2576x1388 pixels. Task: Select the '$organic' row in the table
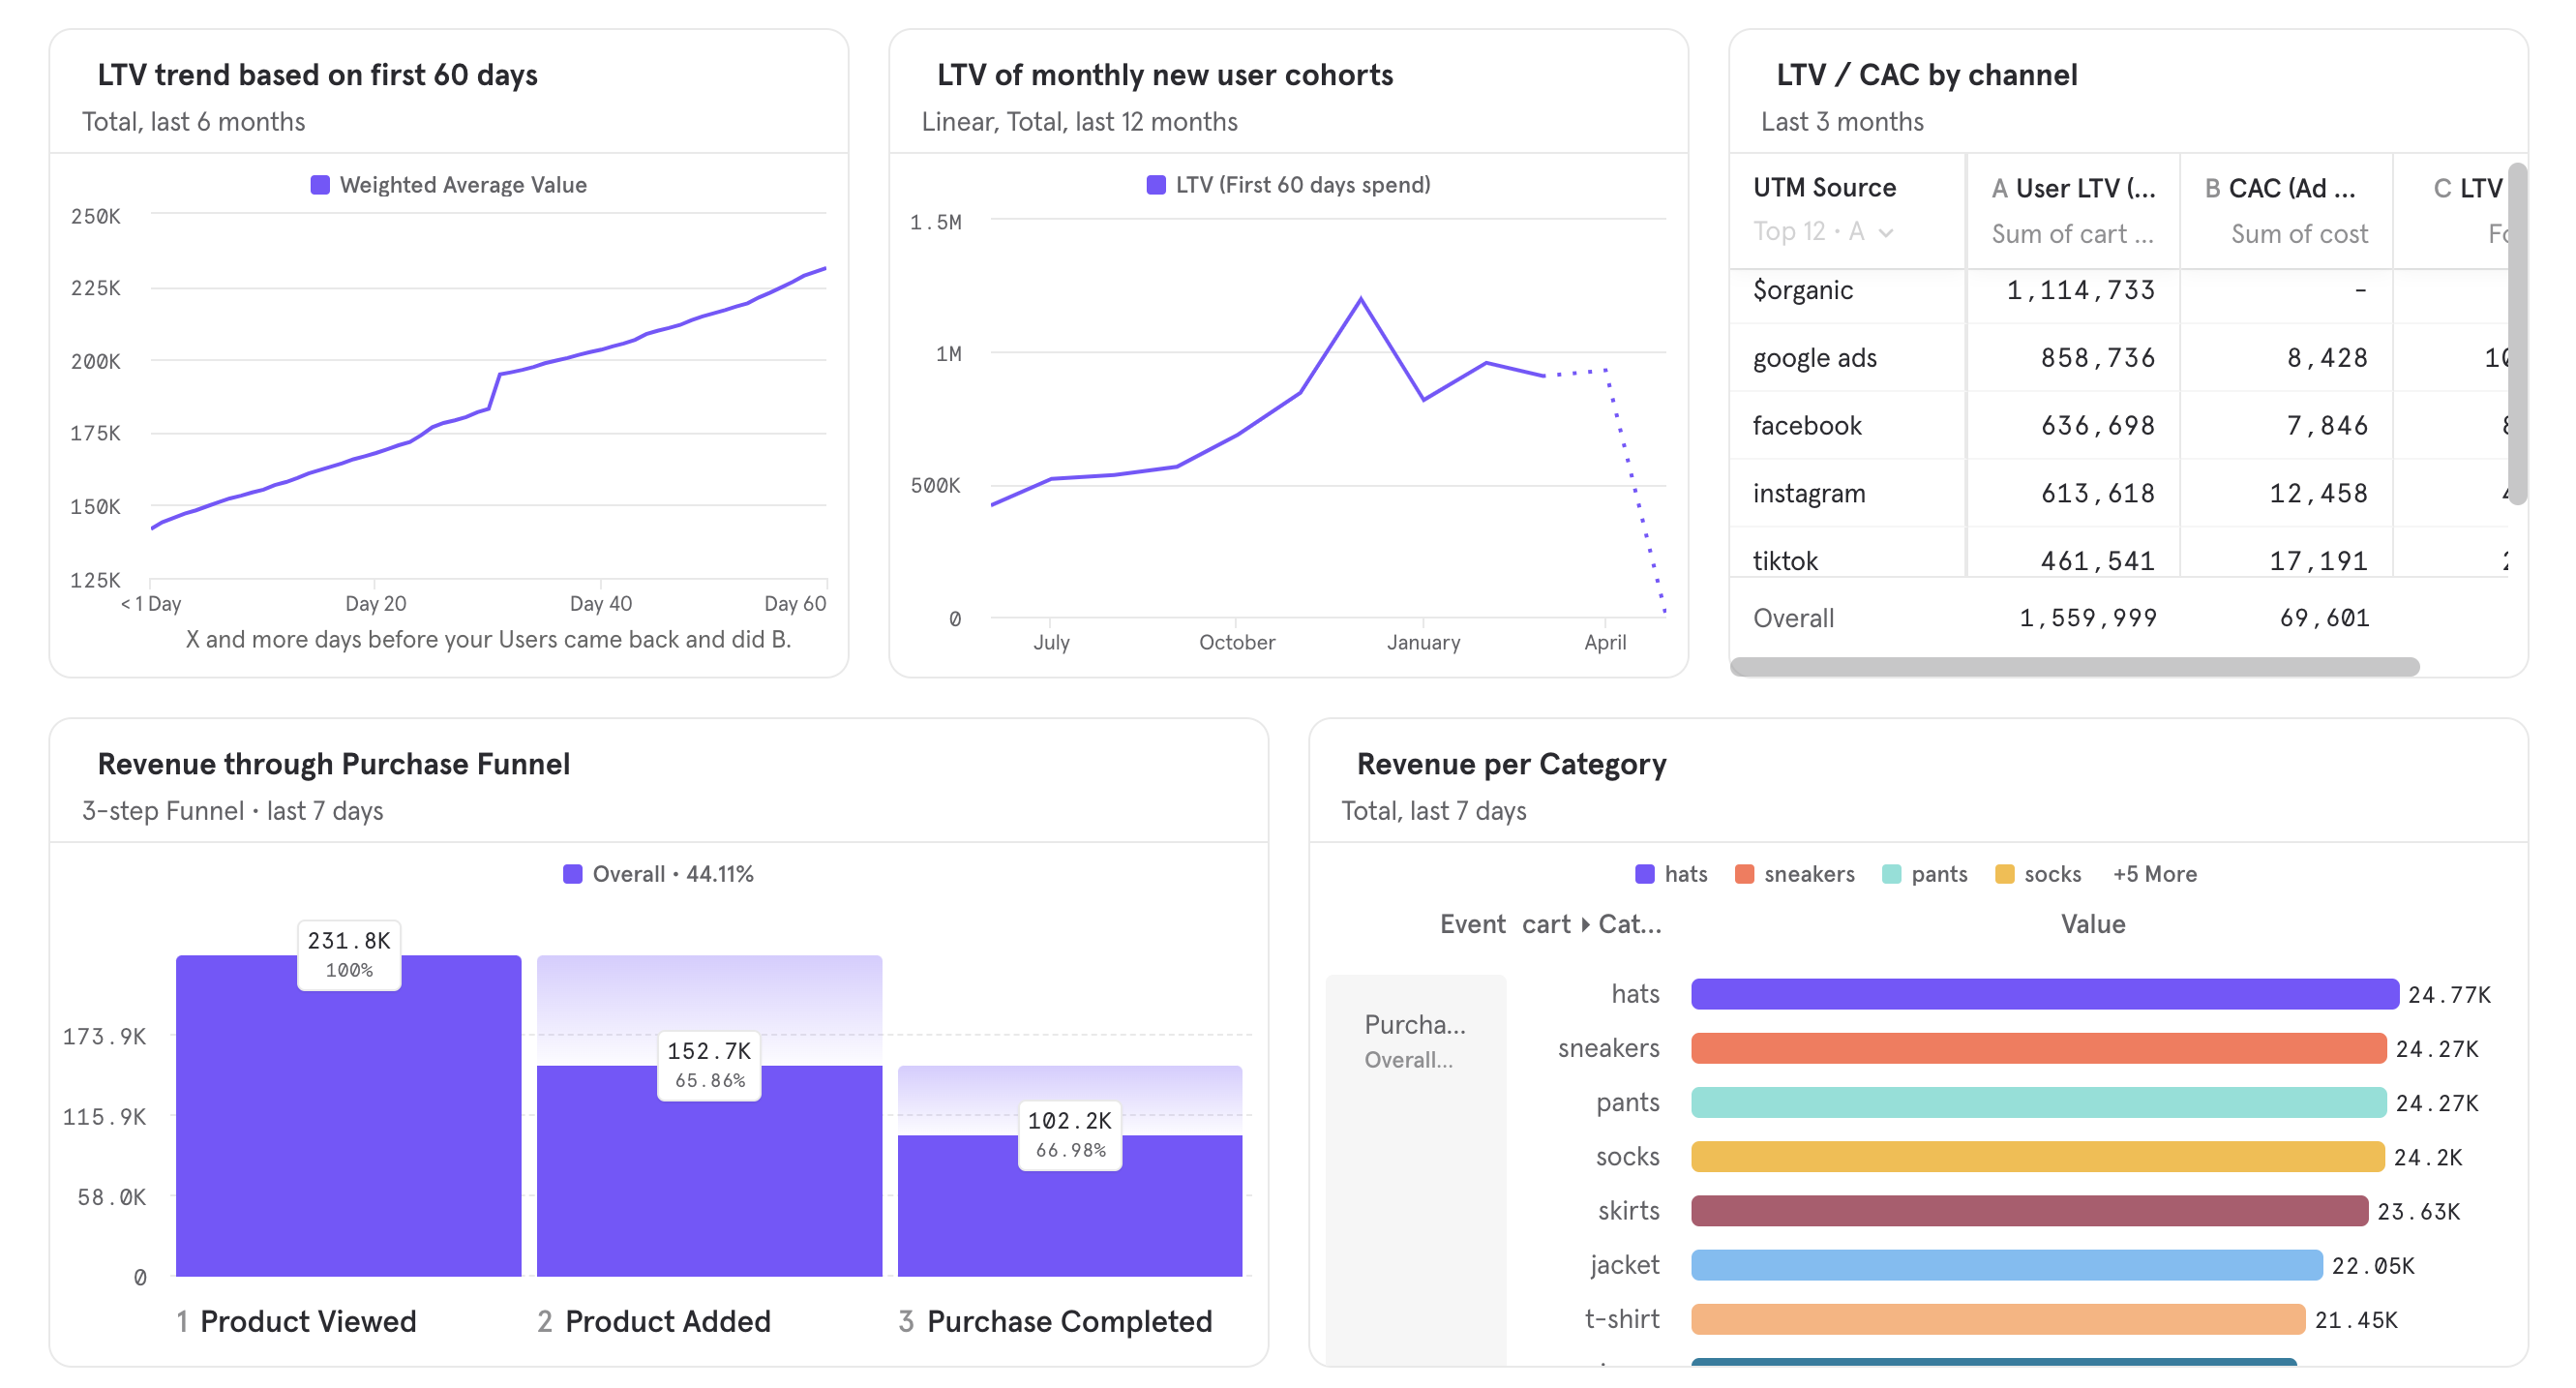pyautogui.click(x=1804, y=290)
